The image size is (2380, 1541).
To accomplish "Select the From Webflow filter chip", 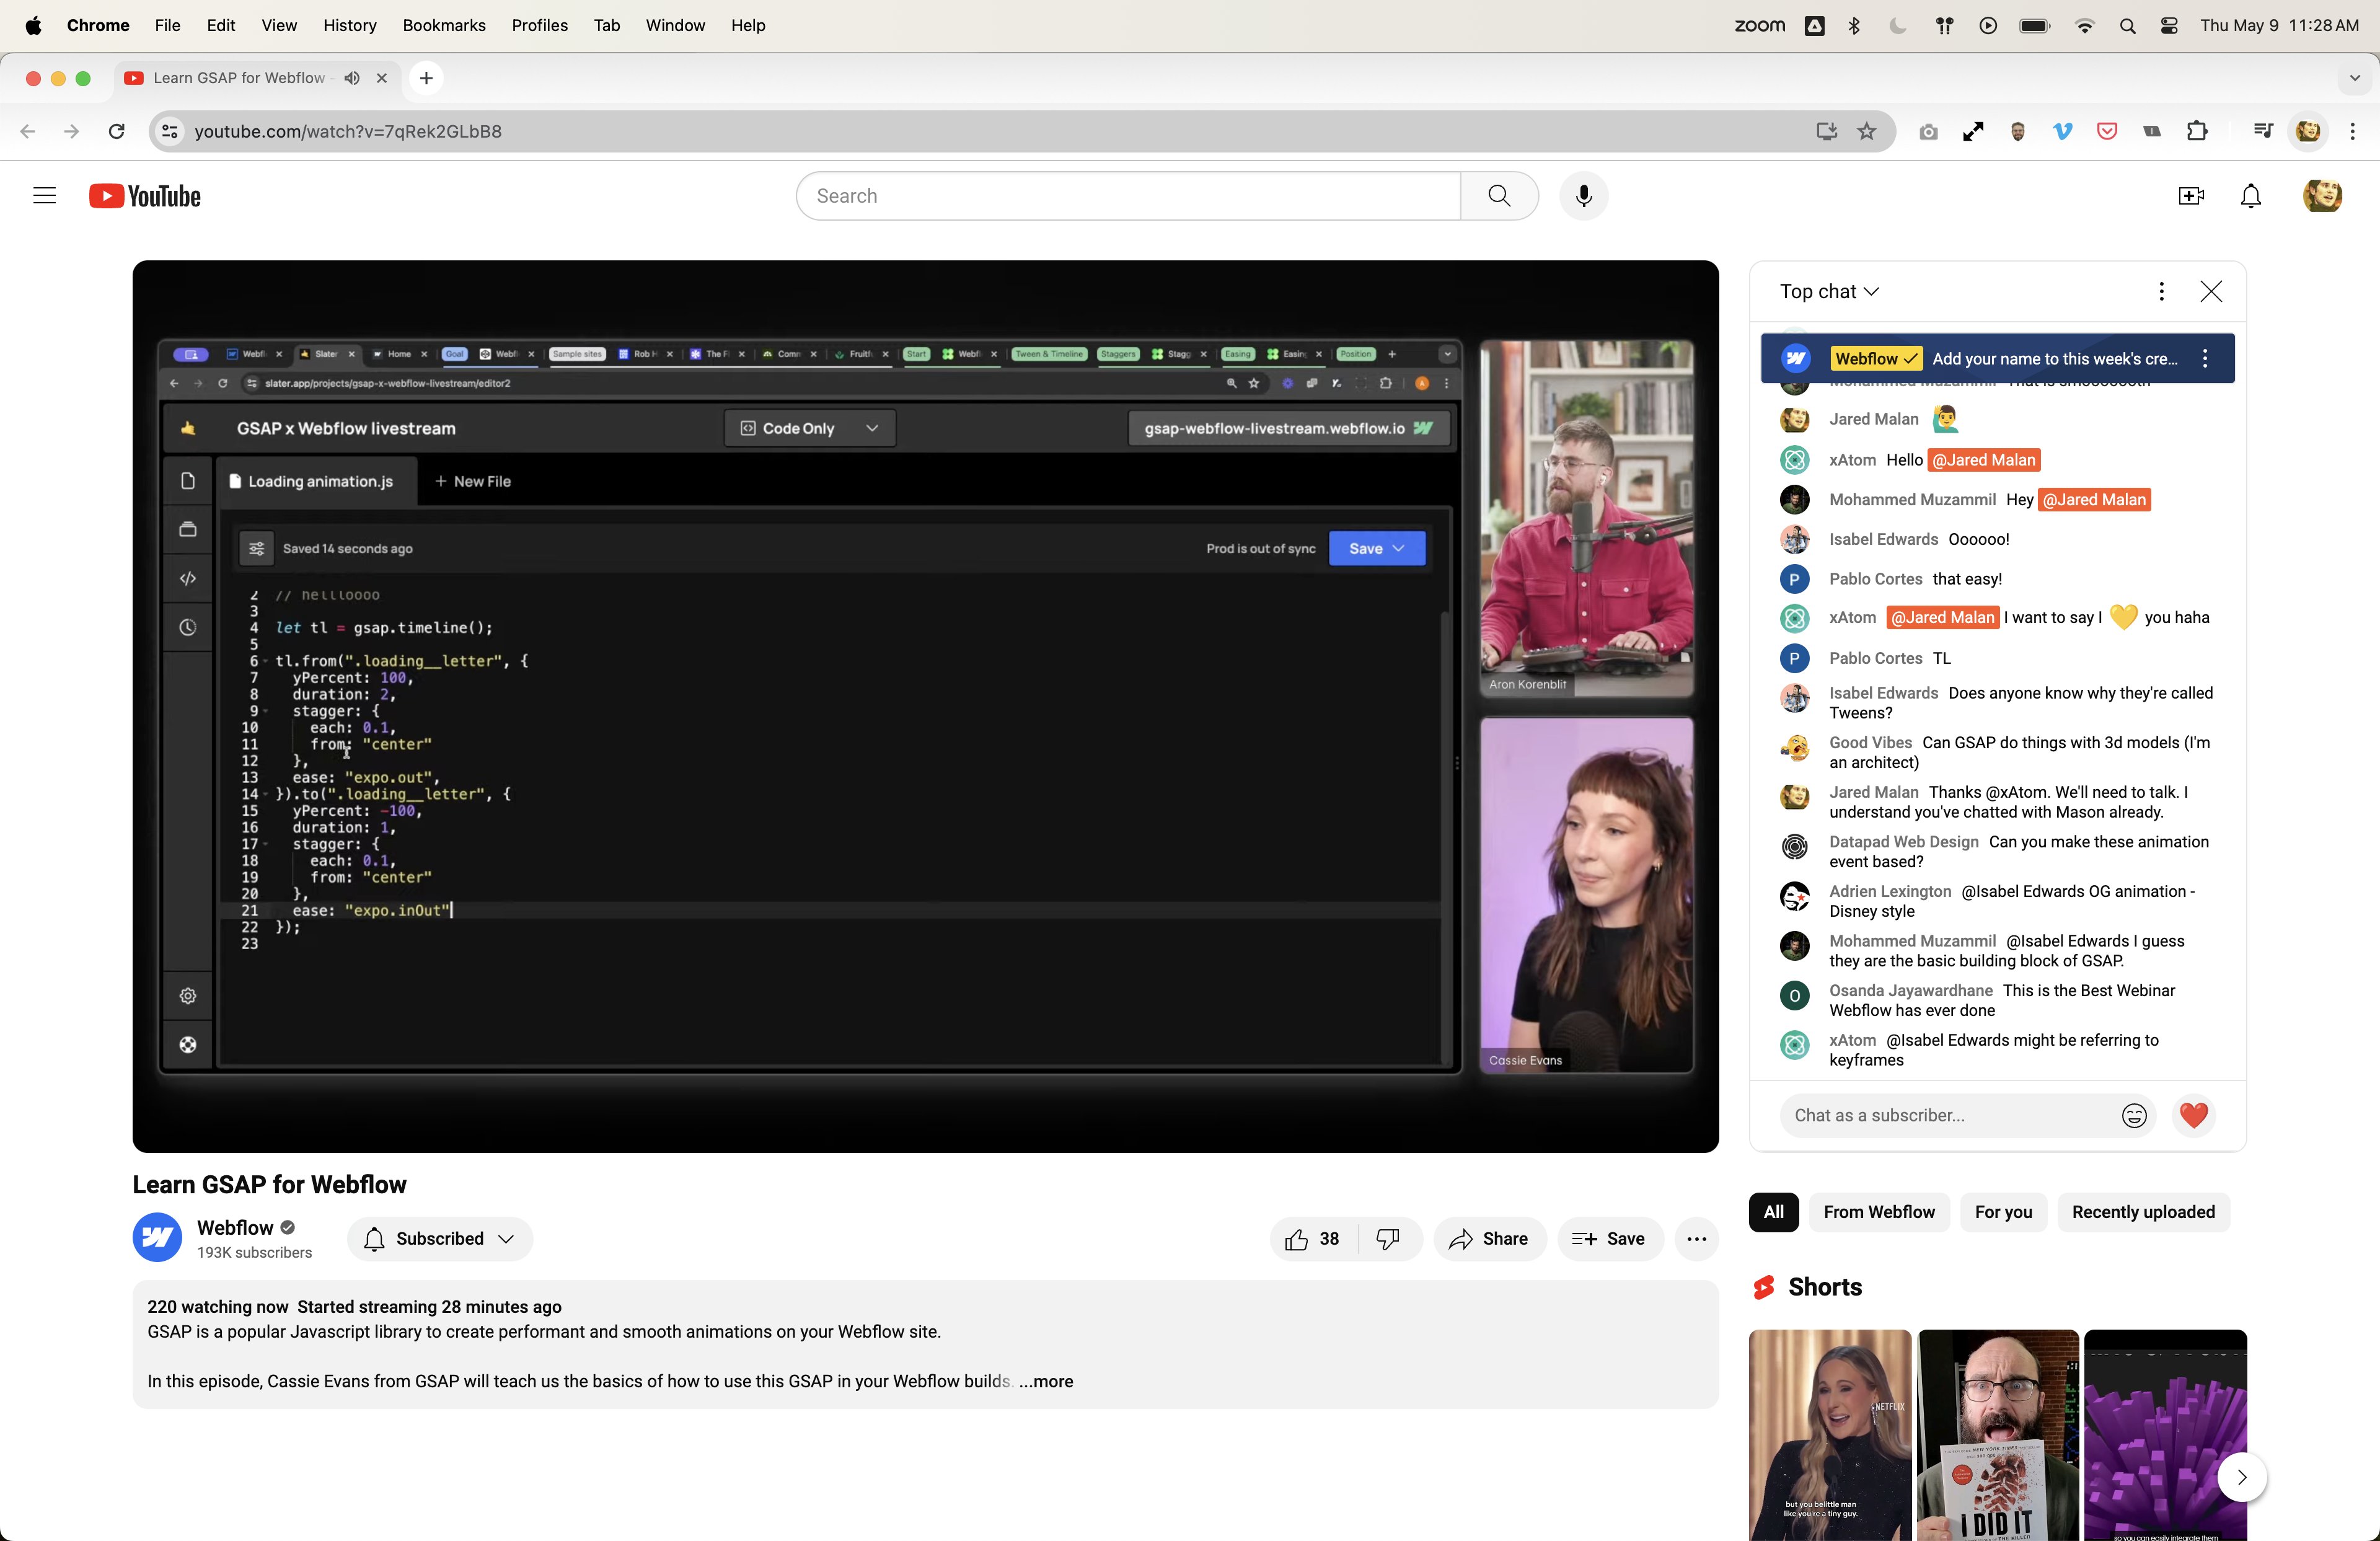I will point(1878,1212).
